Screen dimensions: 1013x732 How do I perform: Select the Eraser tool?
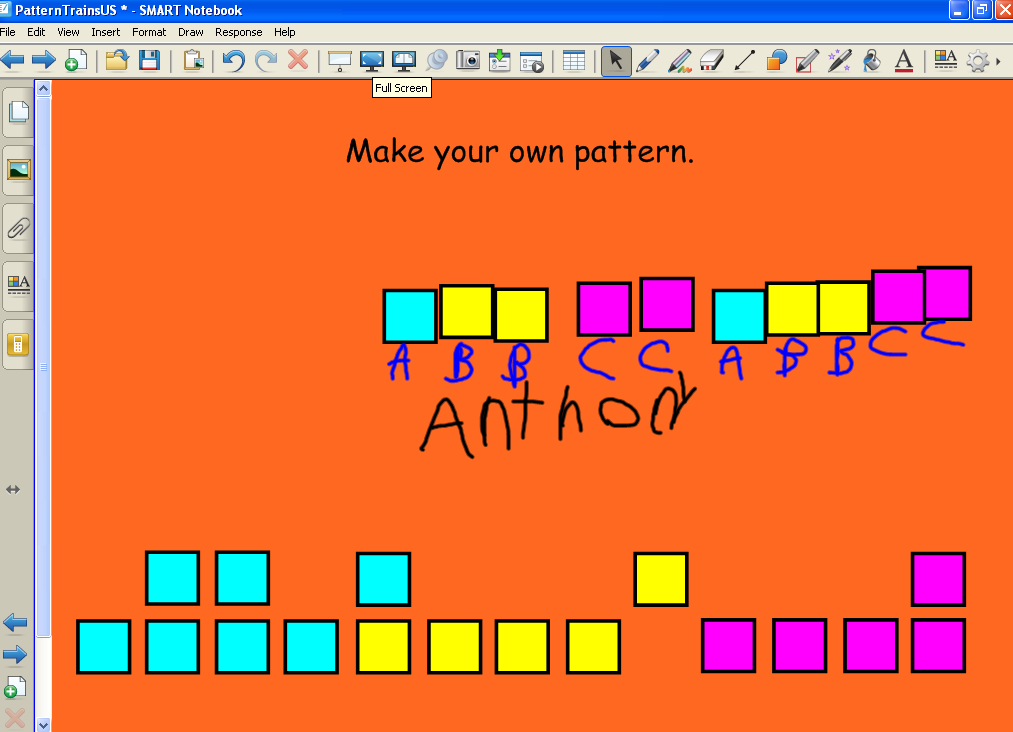(711, 61)
